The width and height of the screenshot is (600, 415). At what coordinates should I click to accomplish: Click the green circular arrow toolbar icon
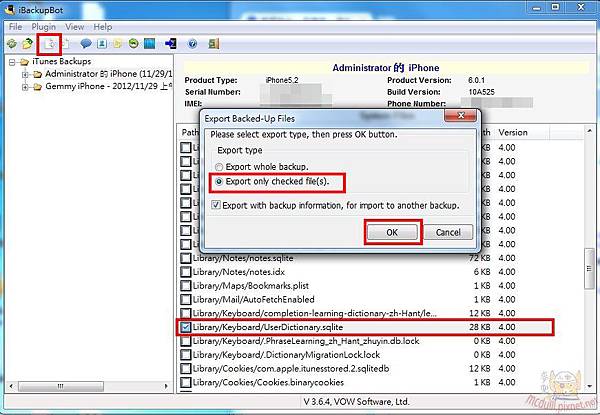coord(133,44)
